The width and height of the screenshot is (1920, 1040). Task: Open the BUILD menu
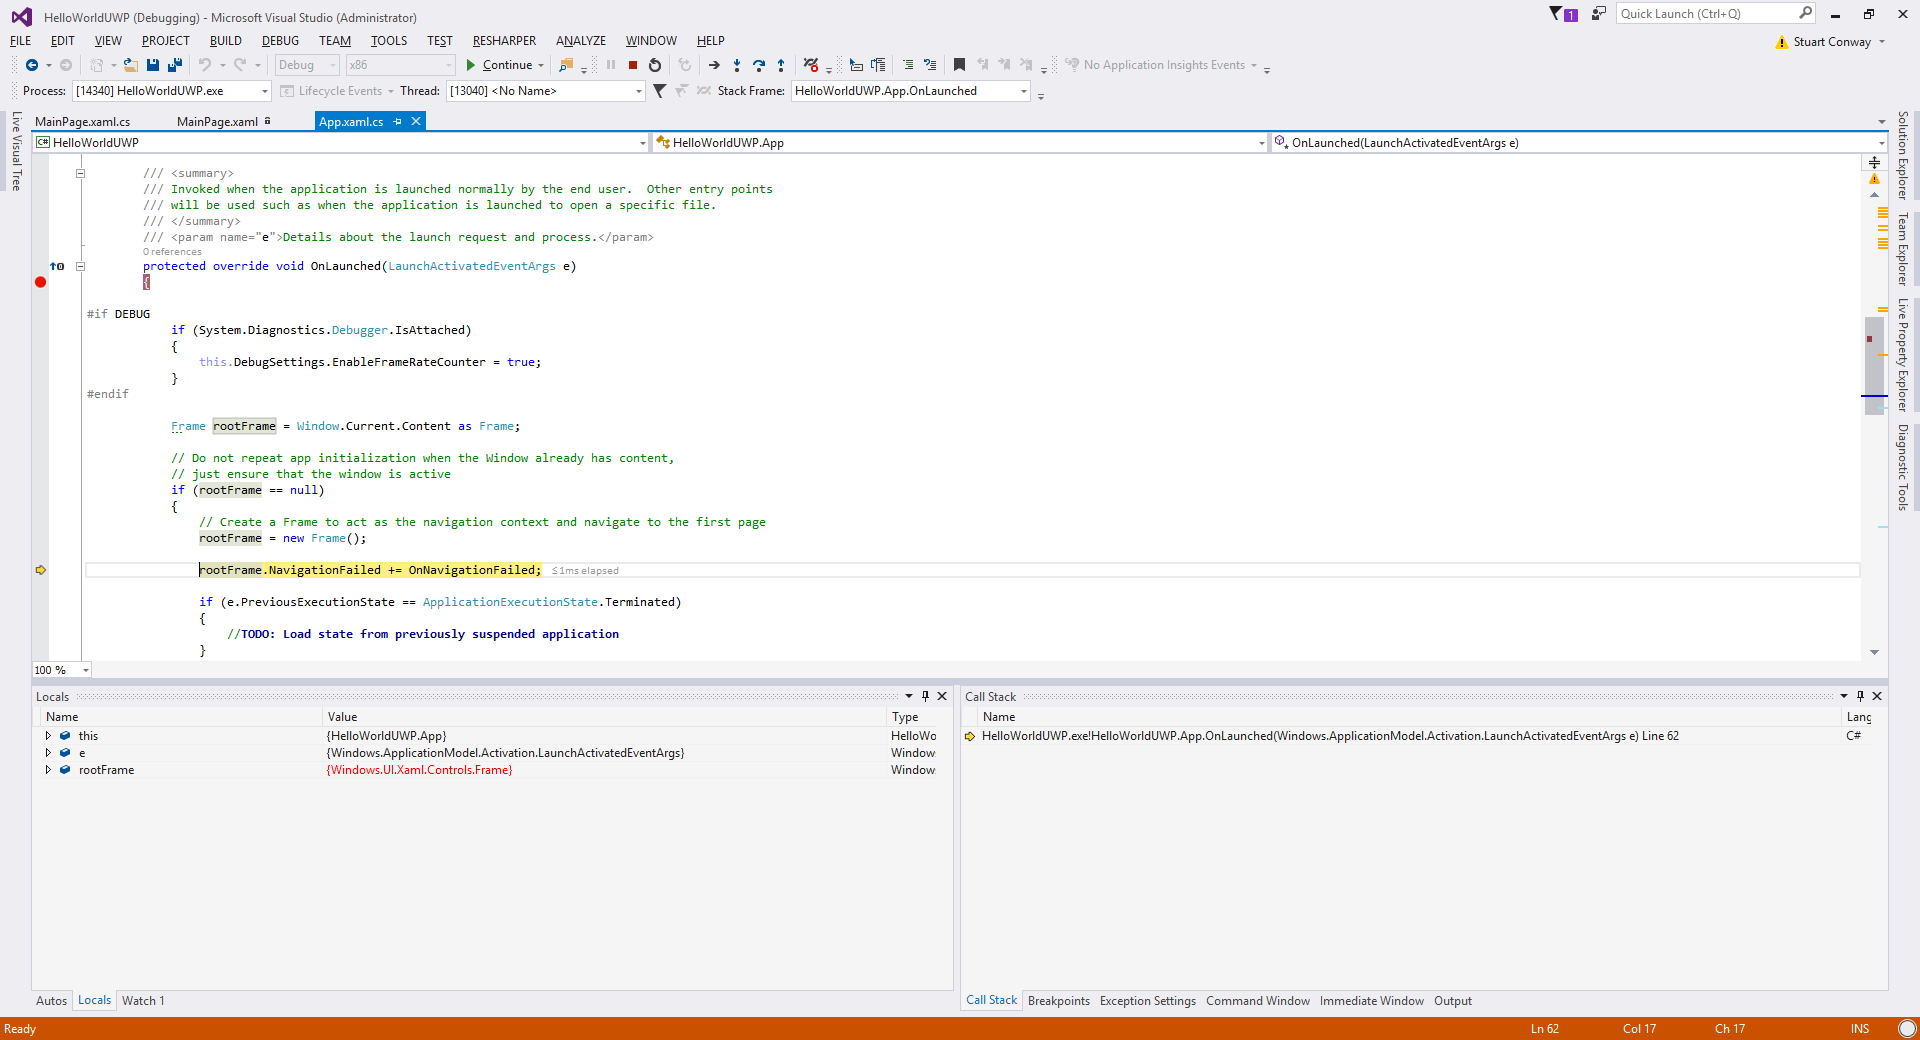coord(225,41)
